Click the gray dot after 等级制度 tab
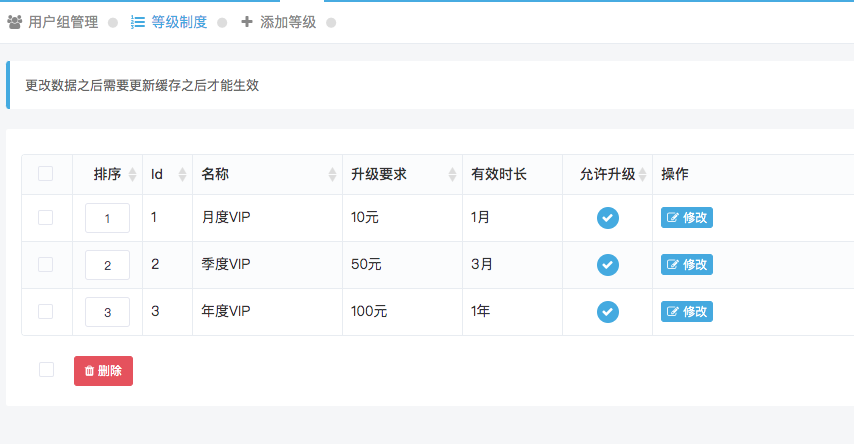This screenshot has width=854, height=444. point(222,23)
